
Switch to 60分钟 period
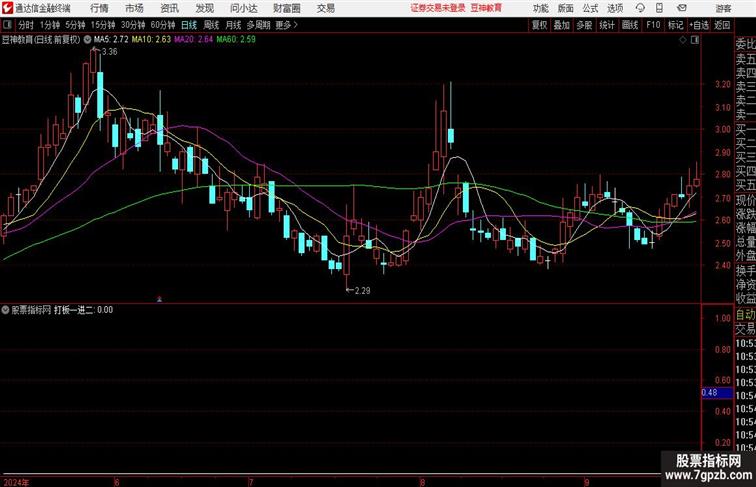click(x=162, y=25)
